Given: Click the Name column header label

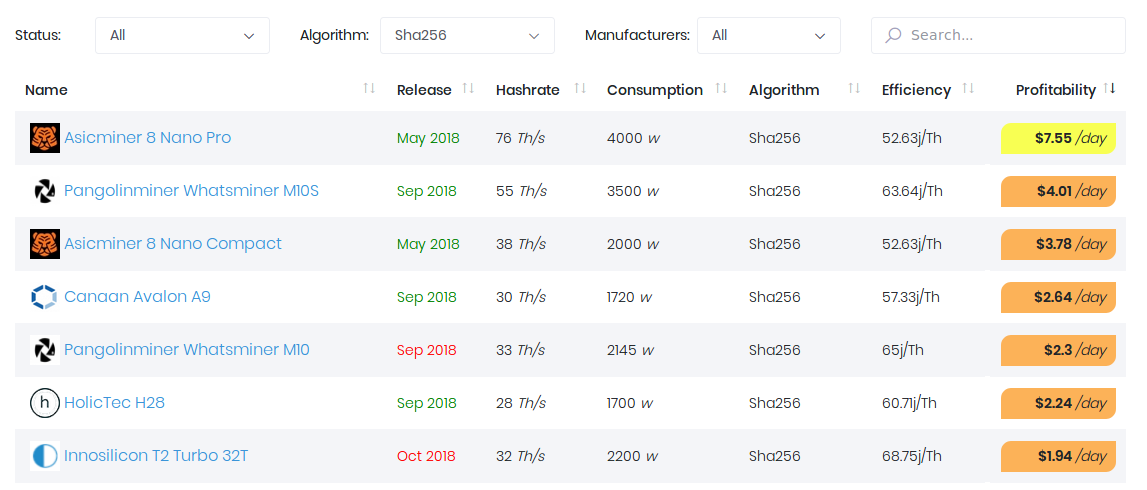Looking at the screenshot, I should coord(46,90).
